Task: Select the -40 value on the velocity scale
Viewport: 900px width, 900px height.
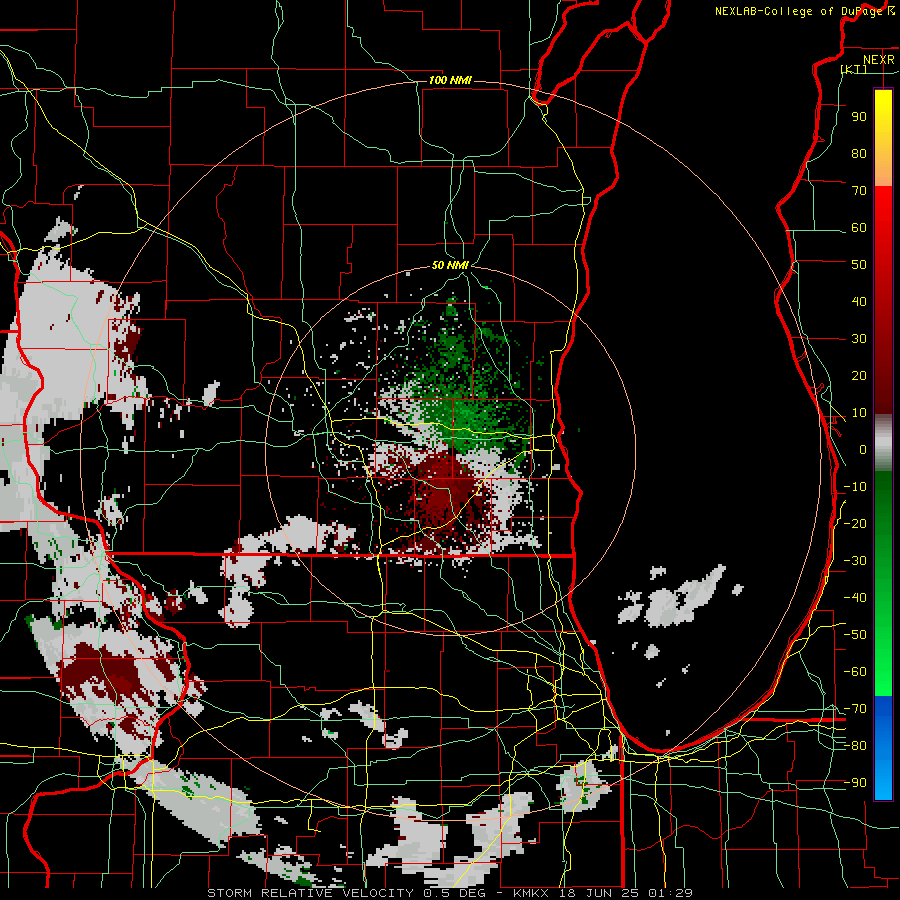Action: point(855,598)
